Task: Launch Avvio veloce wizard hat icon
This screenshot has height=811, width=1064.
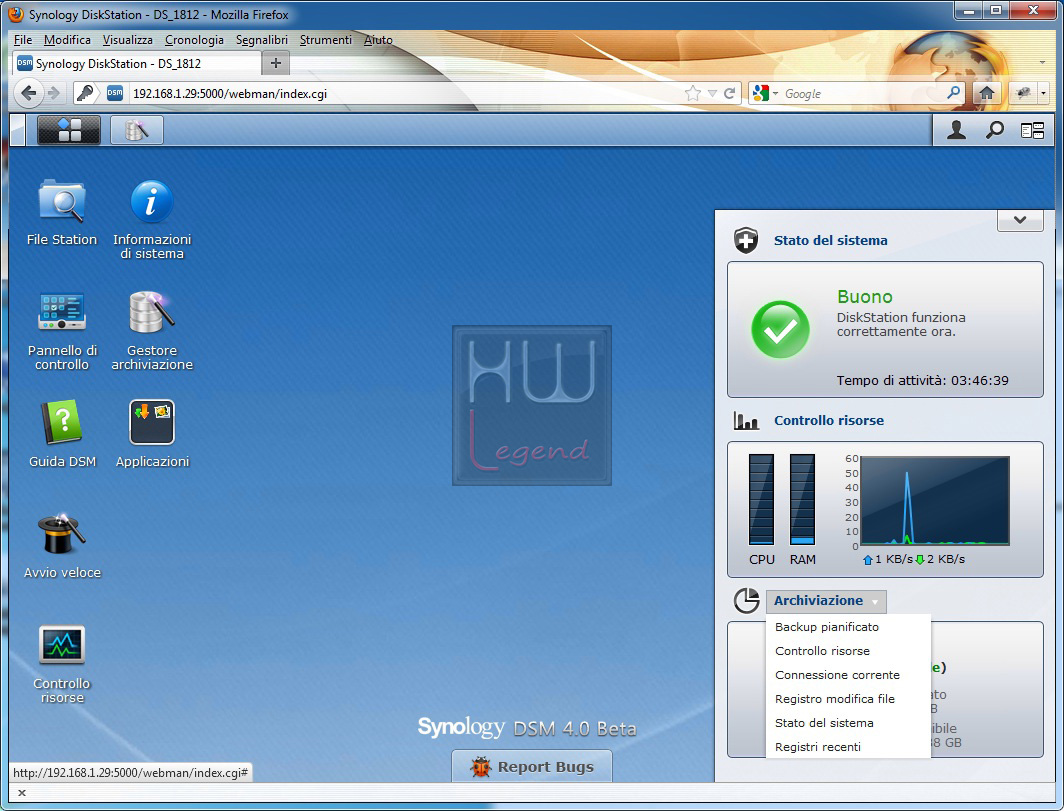Action: [62, 546]
